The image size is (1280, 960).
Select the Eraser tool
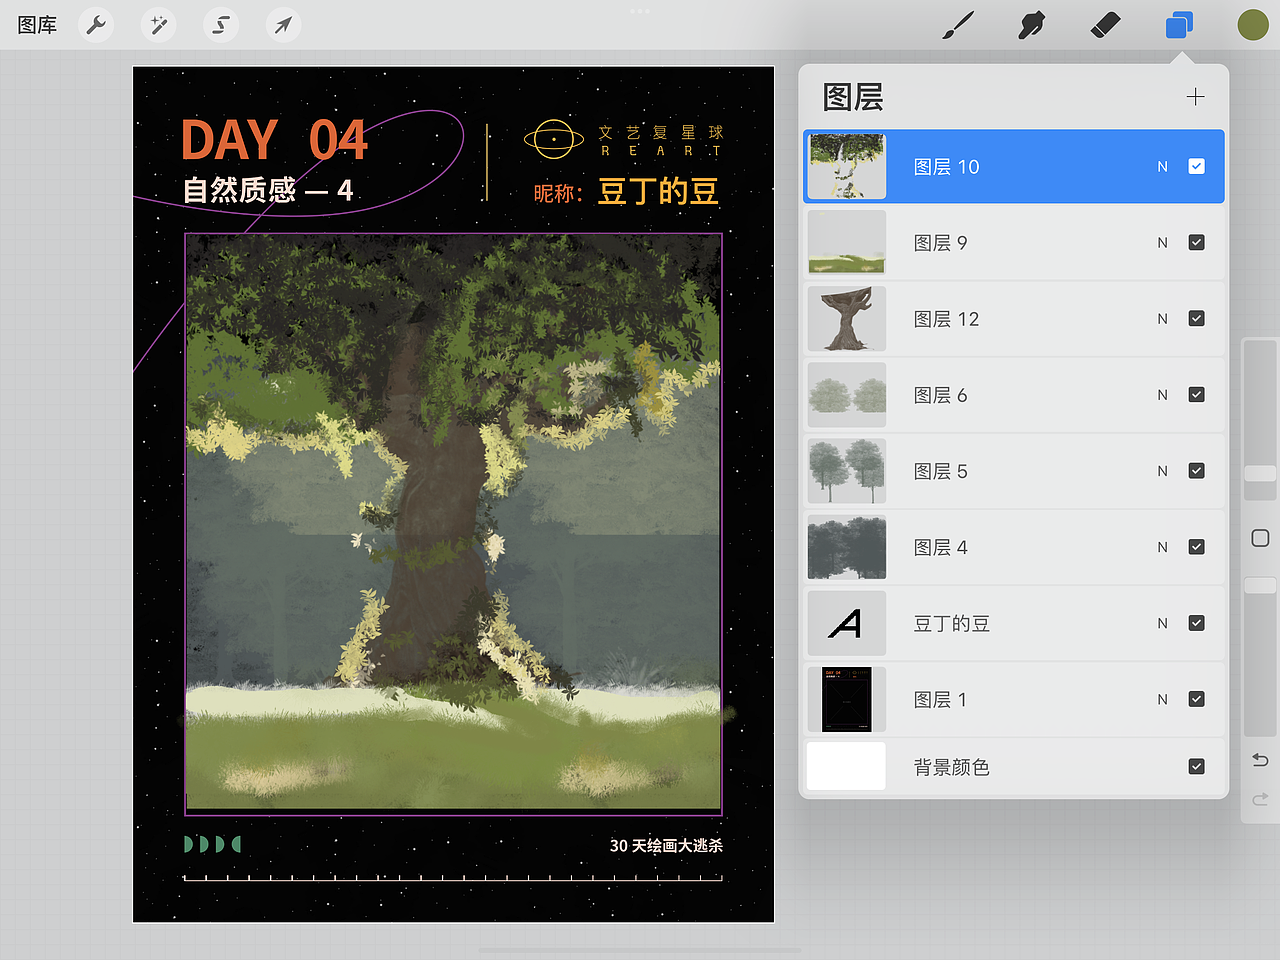pos(1105,25)
